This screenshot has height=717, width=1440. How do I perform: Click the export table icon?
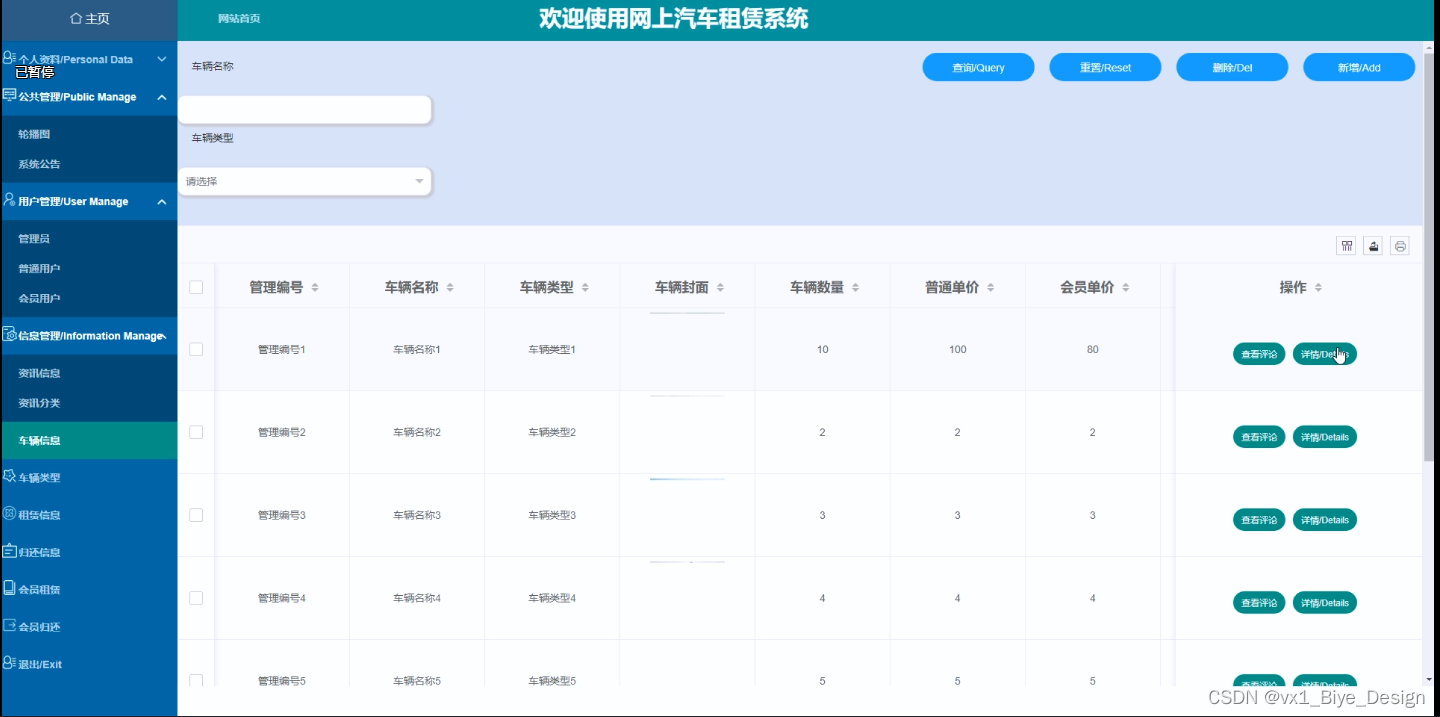1373,246
